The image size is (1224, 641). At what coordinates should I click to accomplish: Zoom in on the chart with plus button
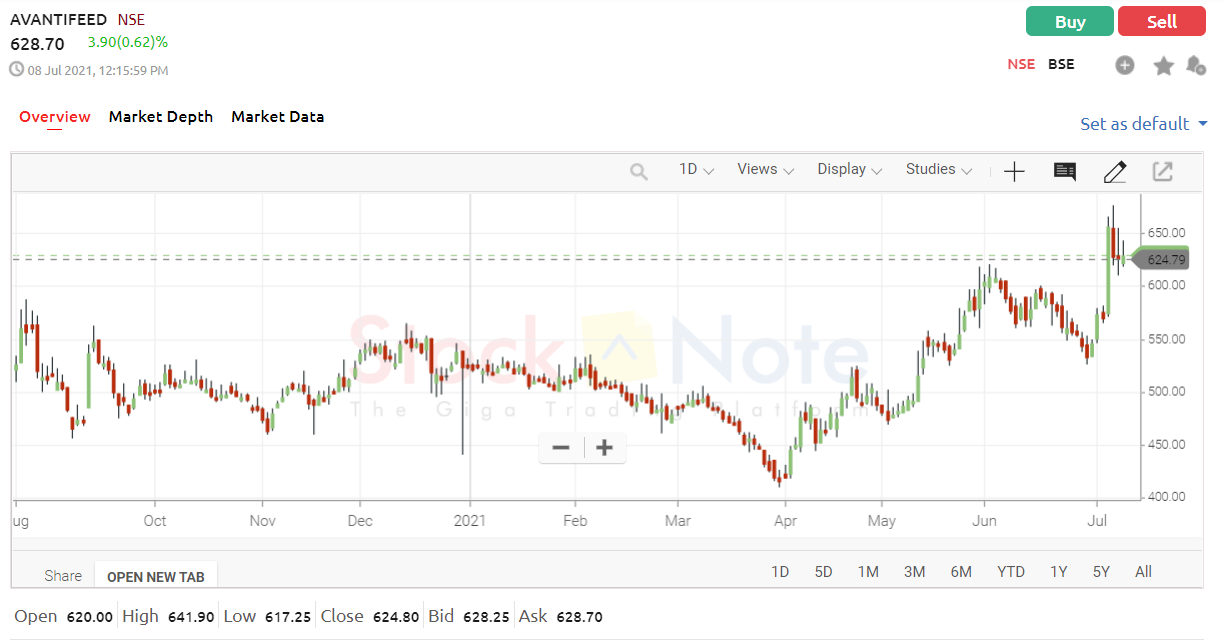coord(604,448)
